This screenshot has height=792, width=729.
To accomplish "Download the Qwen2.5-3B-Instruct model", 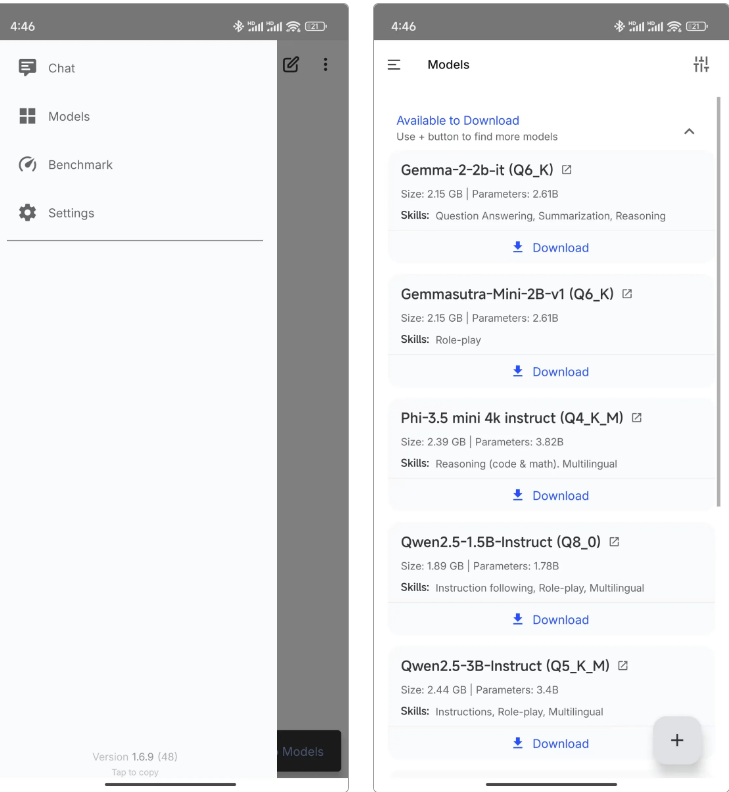I will point(551,744).
